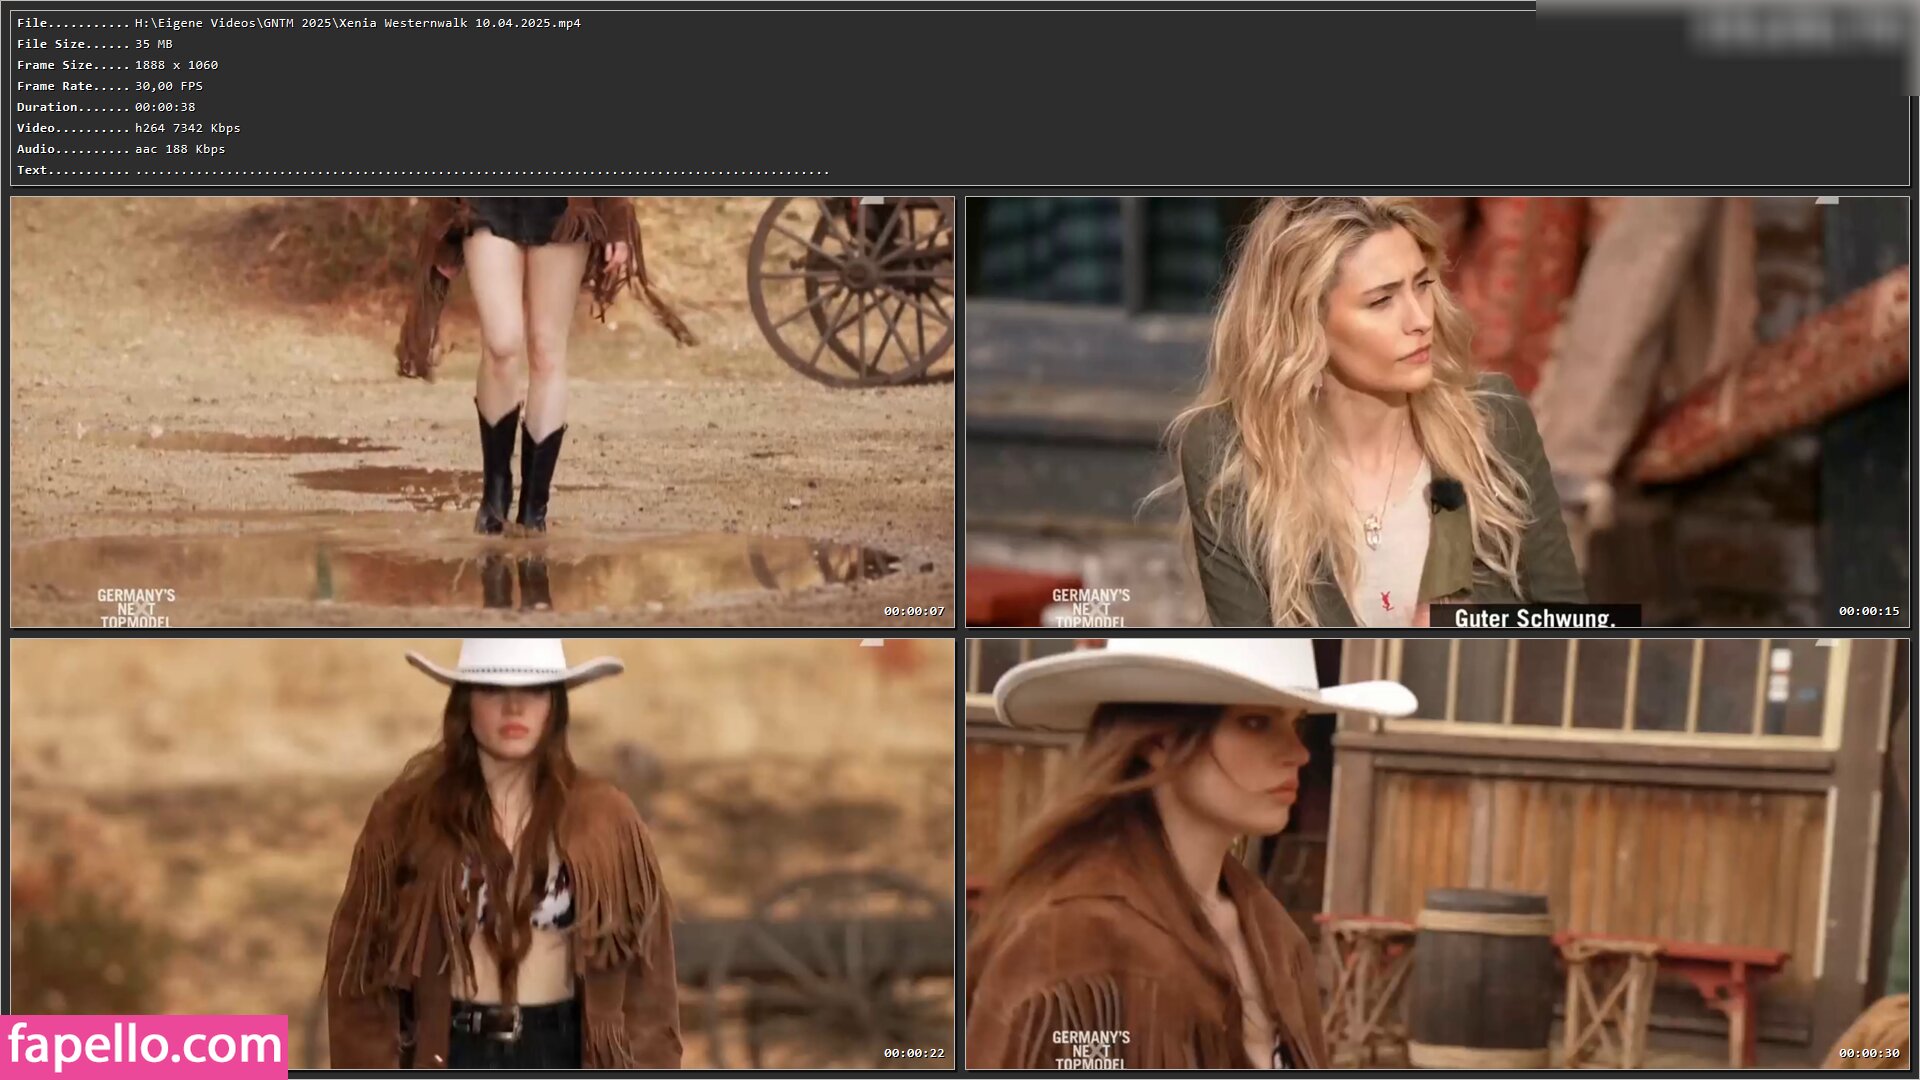This screenshot has width=1920, height=1080.
Task: Click the thumbnail frame at 00:00:22
Action: 482,854
